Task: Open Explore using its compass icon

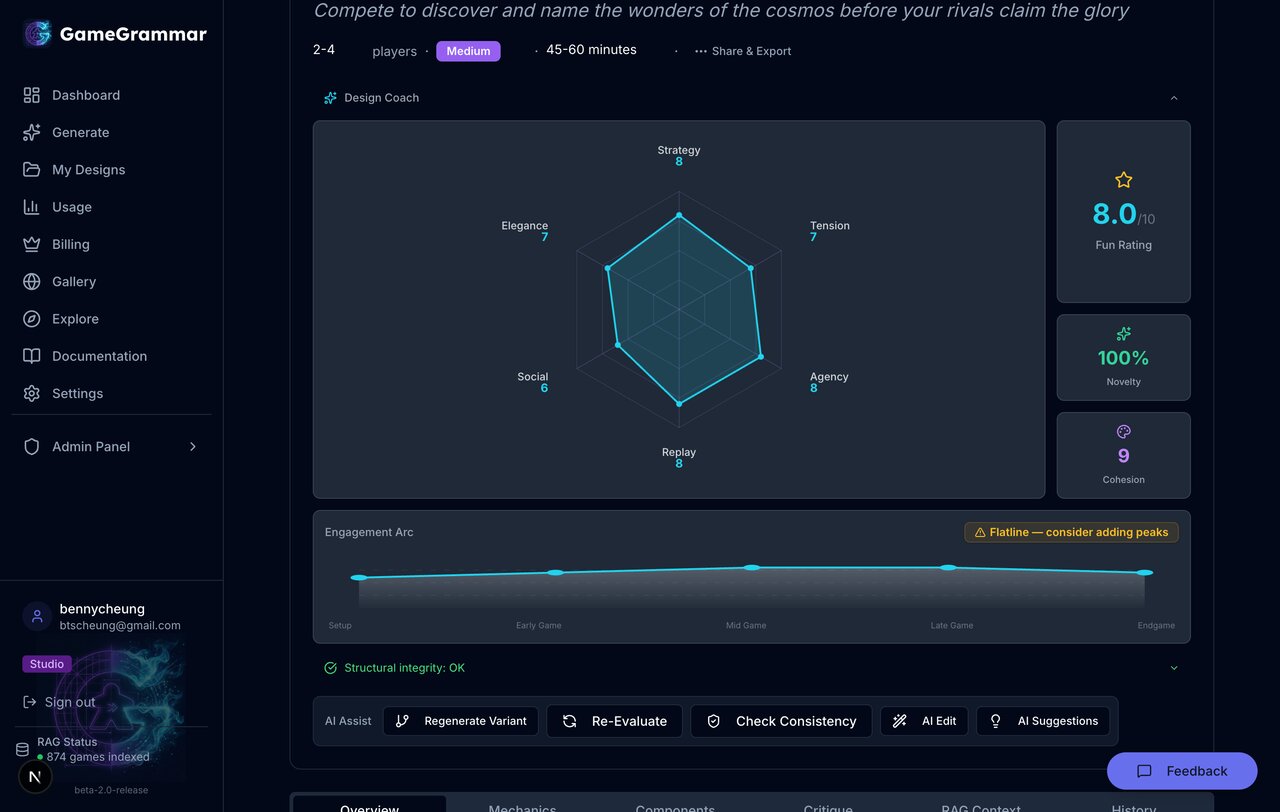Action: tap(31, 318)
